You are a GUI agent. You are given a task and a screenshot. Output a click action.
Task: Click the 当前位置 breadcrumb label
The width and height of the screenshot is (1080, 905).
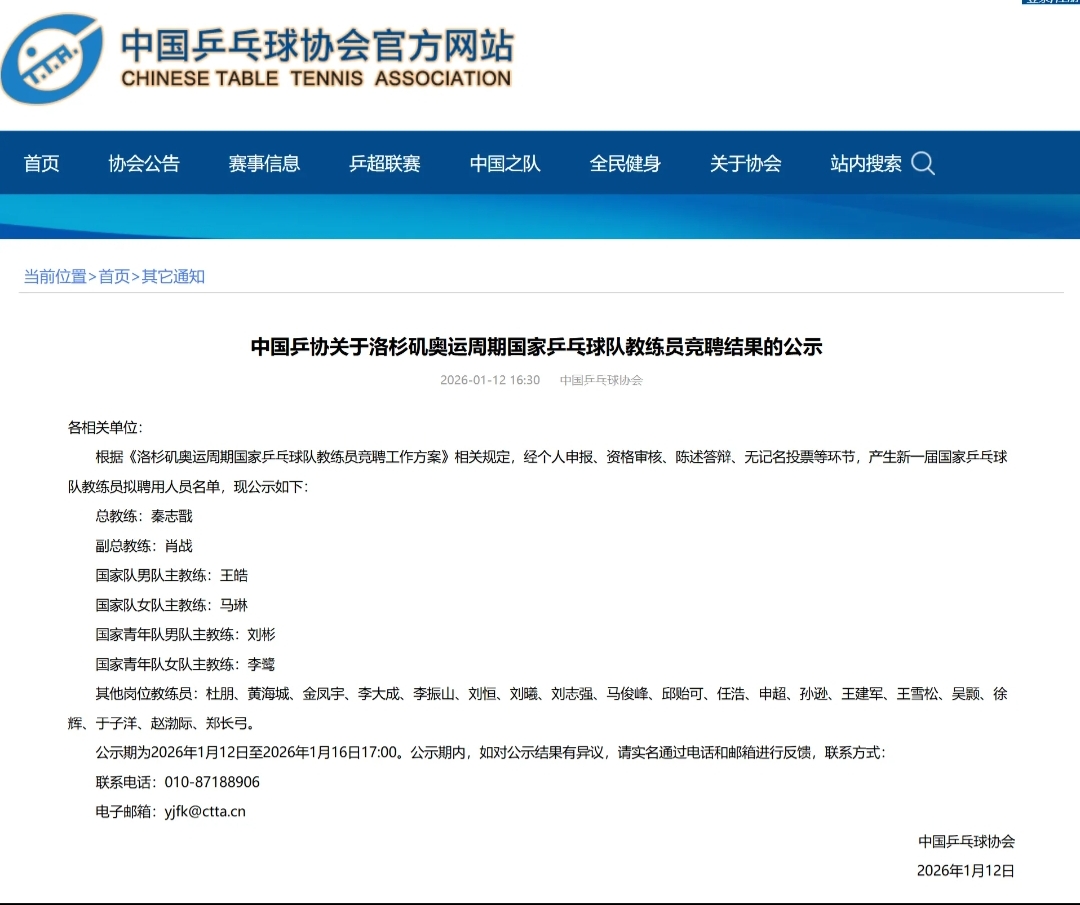tap(55, 278)
